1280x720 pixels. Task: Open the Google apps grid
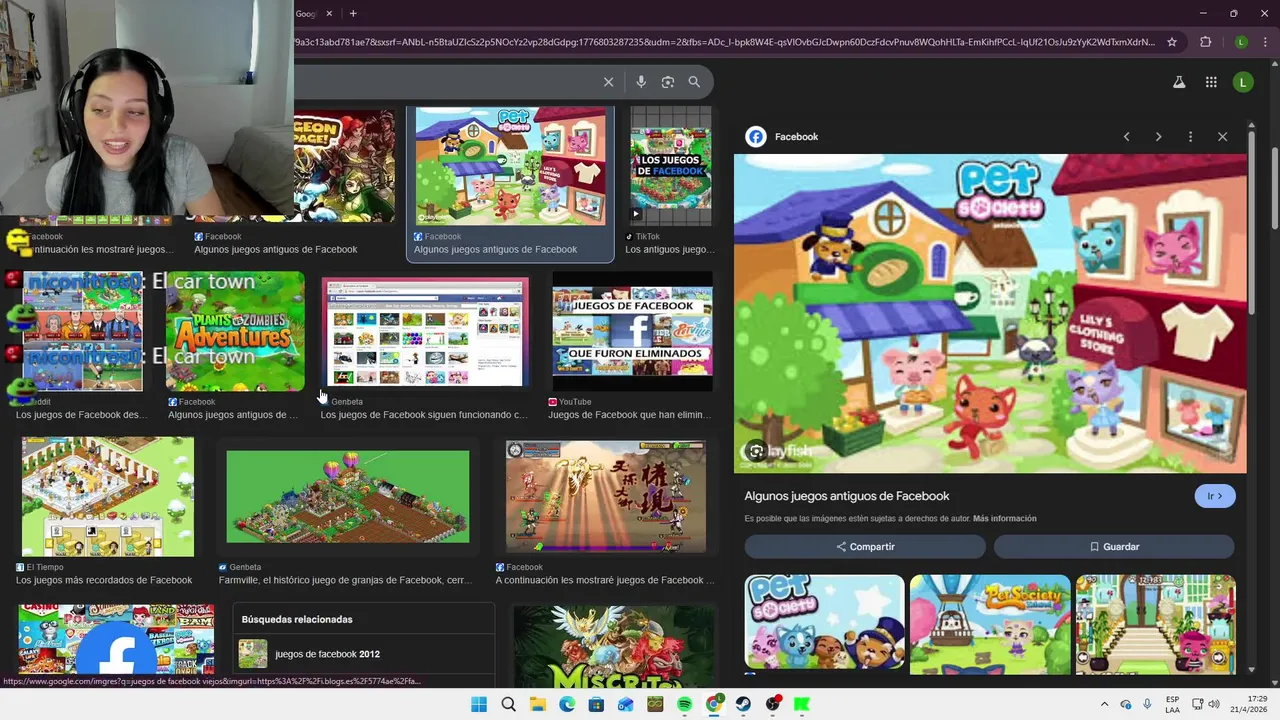coord(1211,82)
